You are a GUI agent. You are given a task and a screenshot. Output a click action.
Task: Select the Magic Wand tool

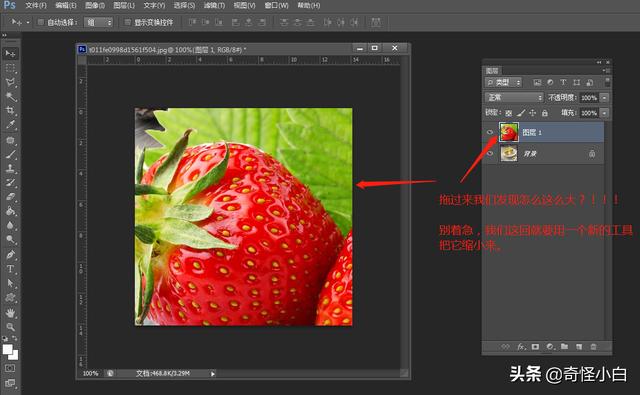click(x=10, y=96)
